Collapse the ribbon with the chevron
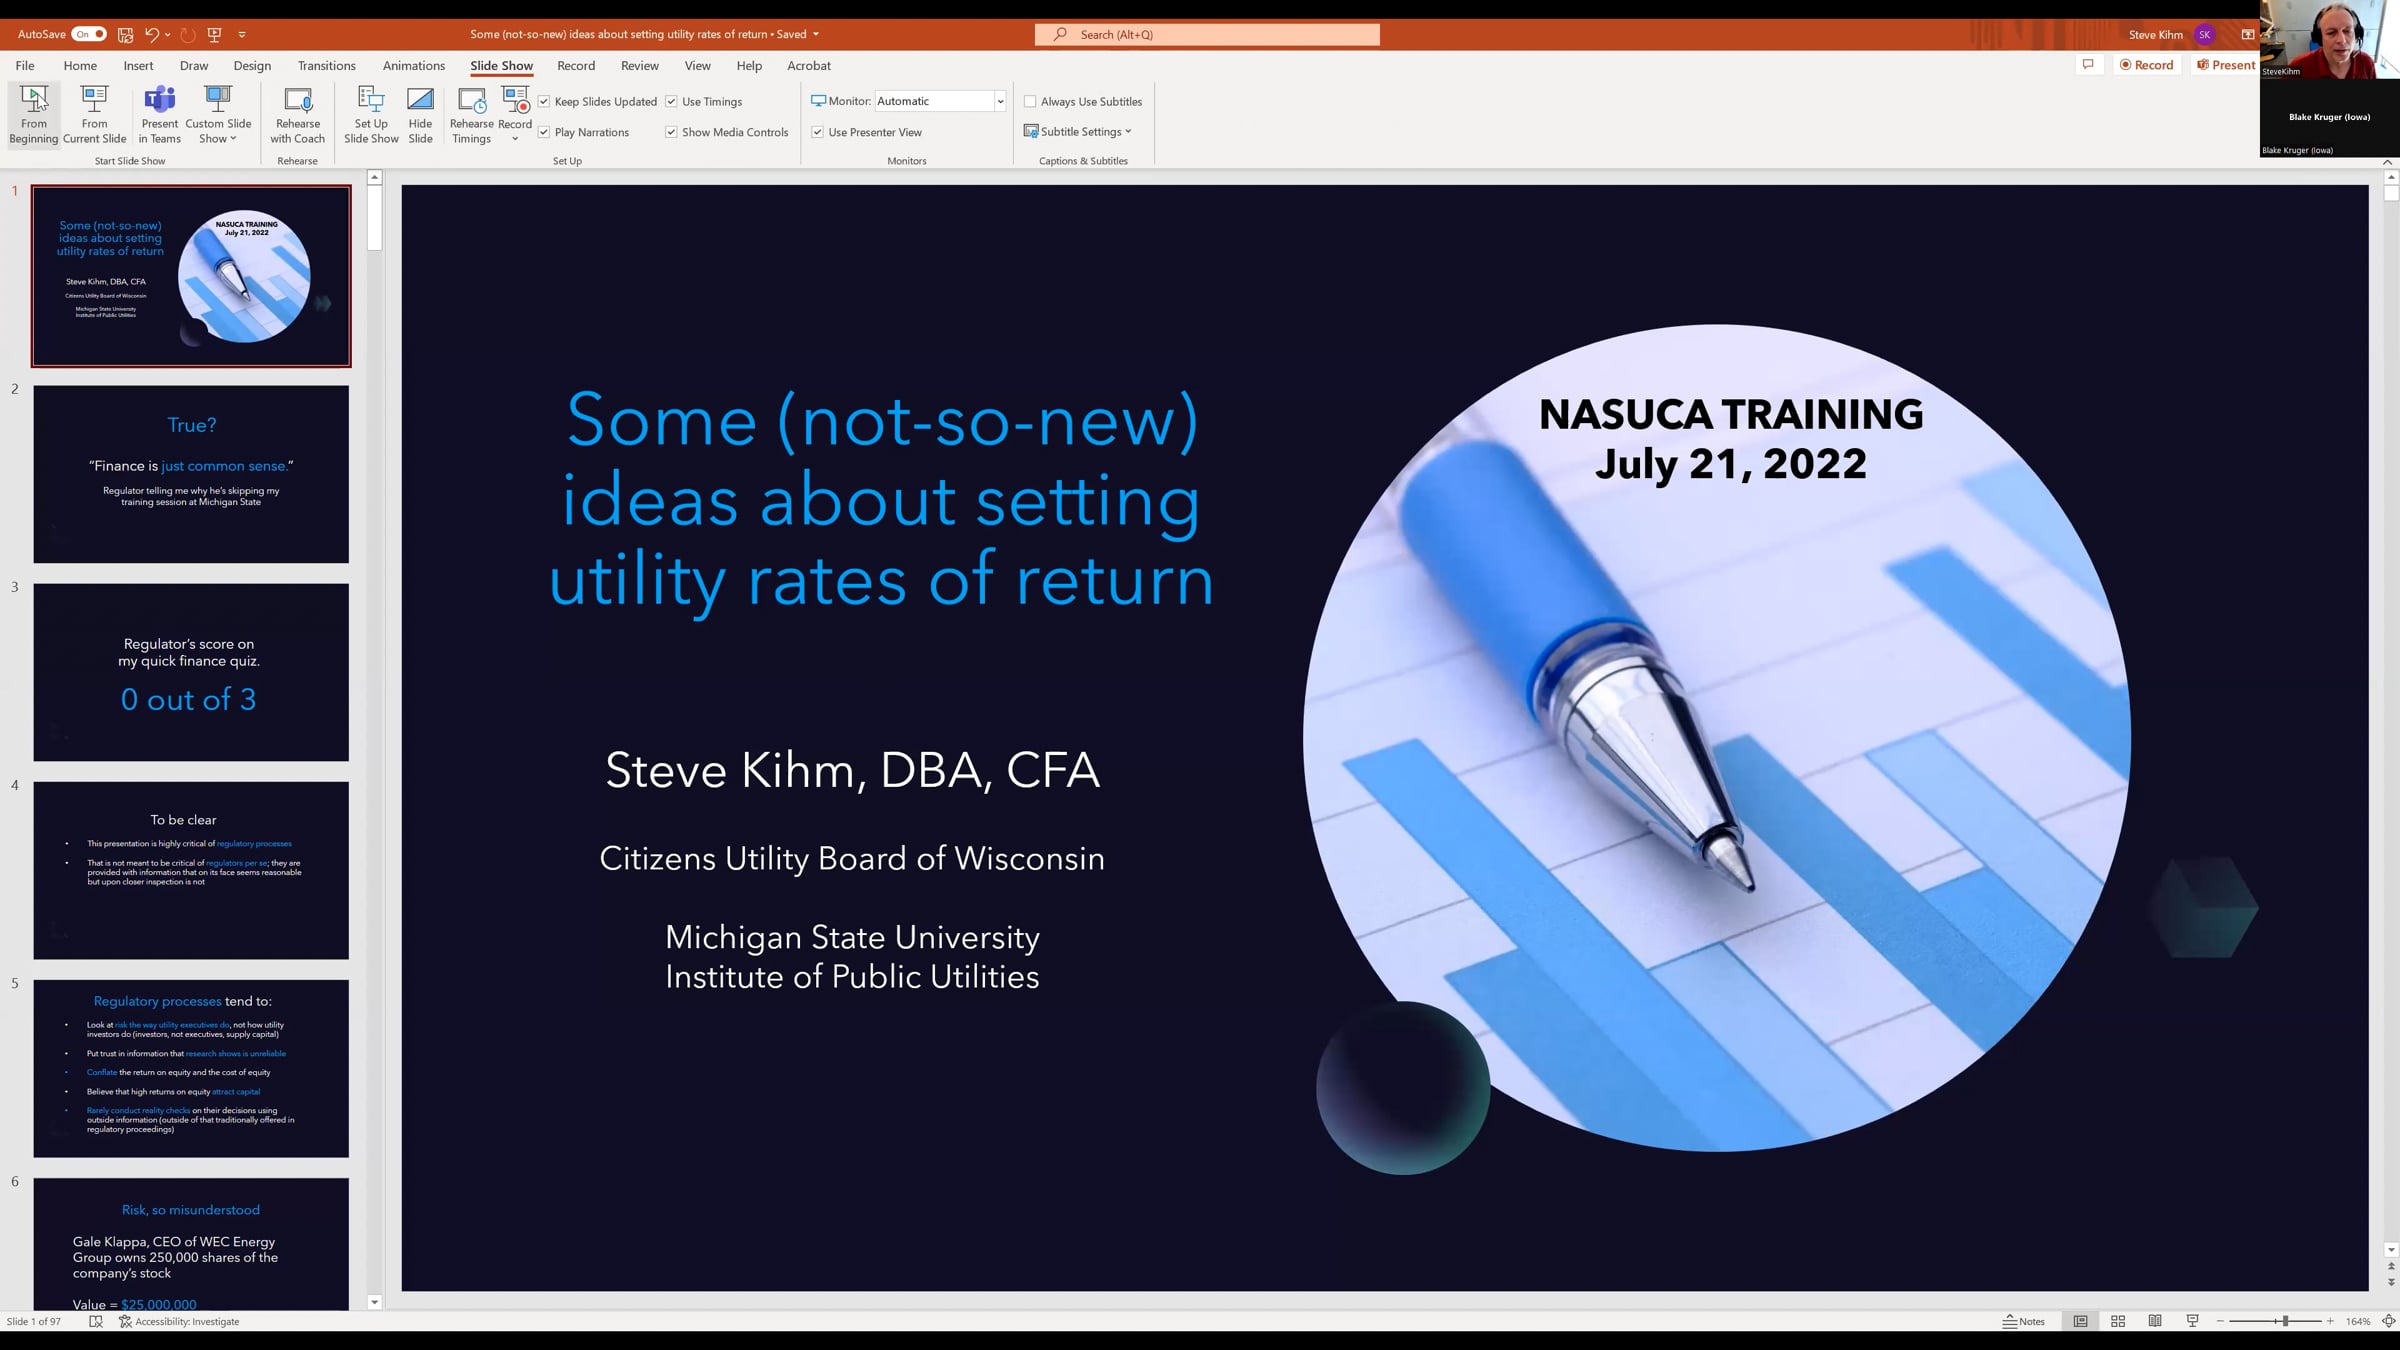 coord(2387,161)
